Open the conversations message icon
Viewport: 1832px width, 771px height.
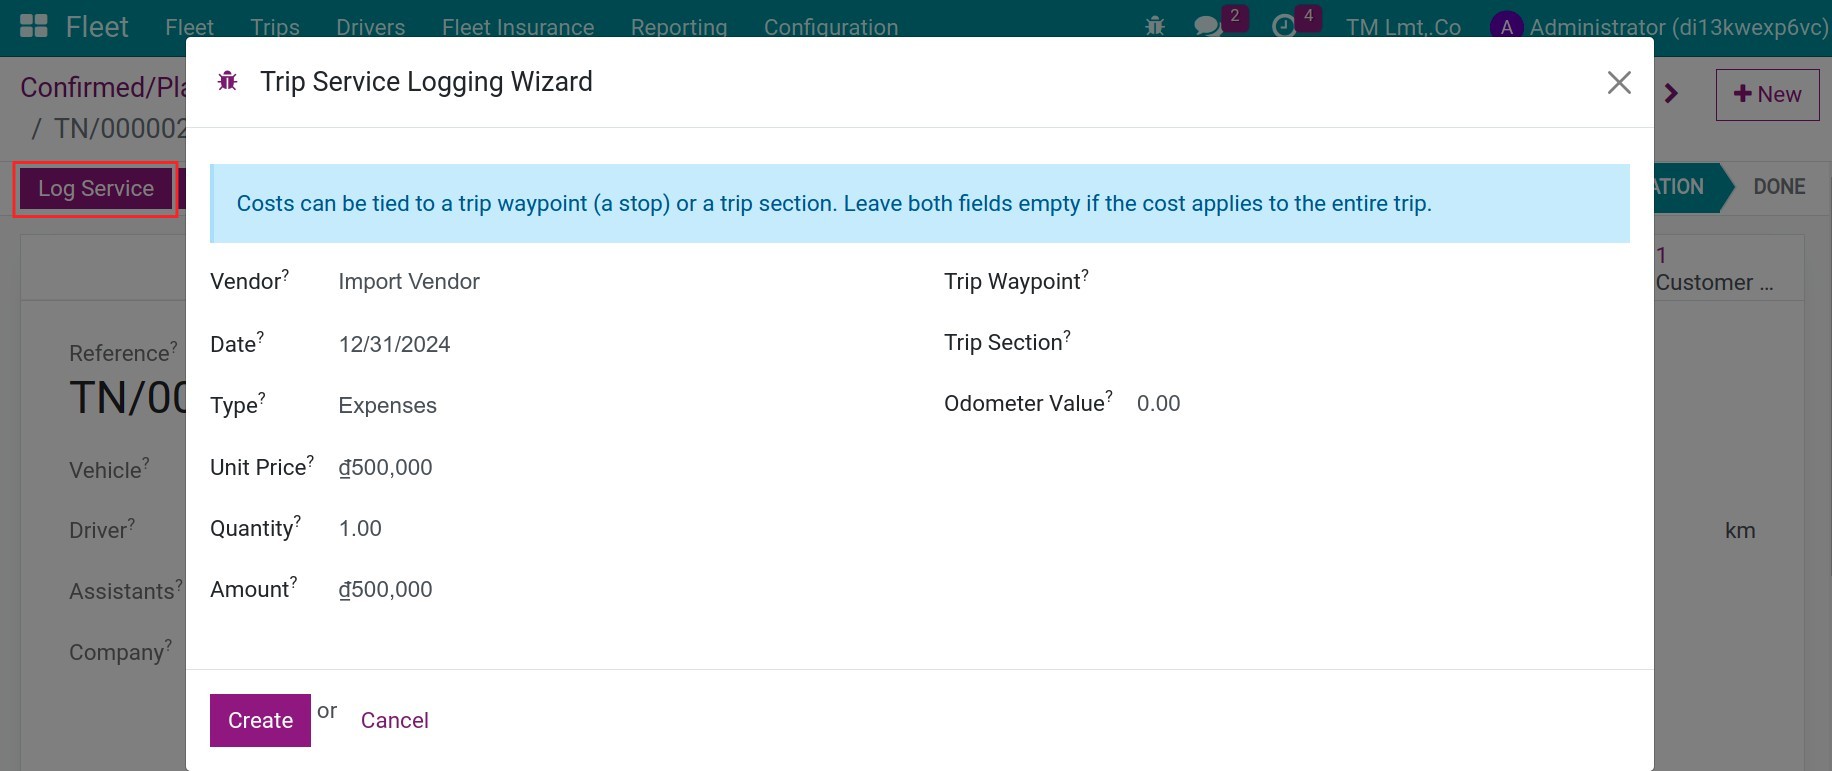[x=1208, y=26]
